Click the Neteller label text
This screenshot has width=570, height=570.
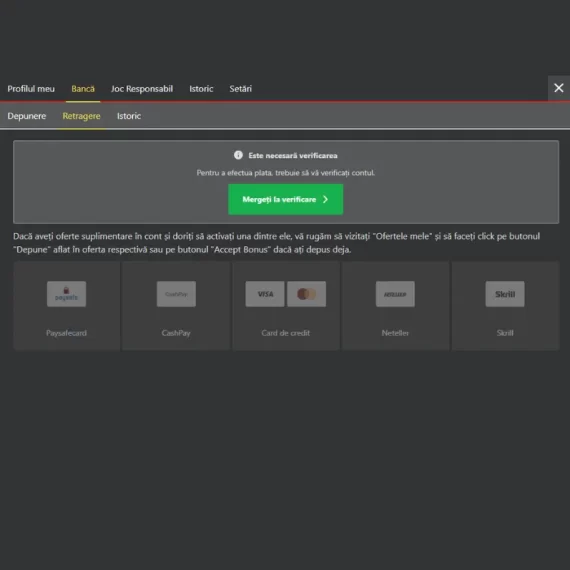pos(395,333)
